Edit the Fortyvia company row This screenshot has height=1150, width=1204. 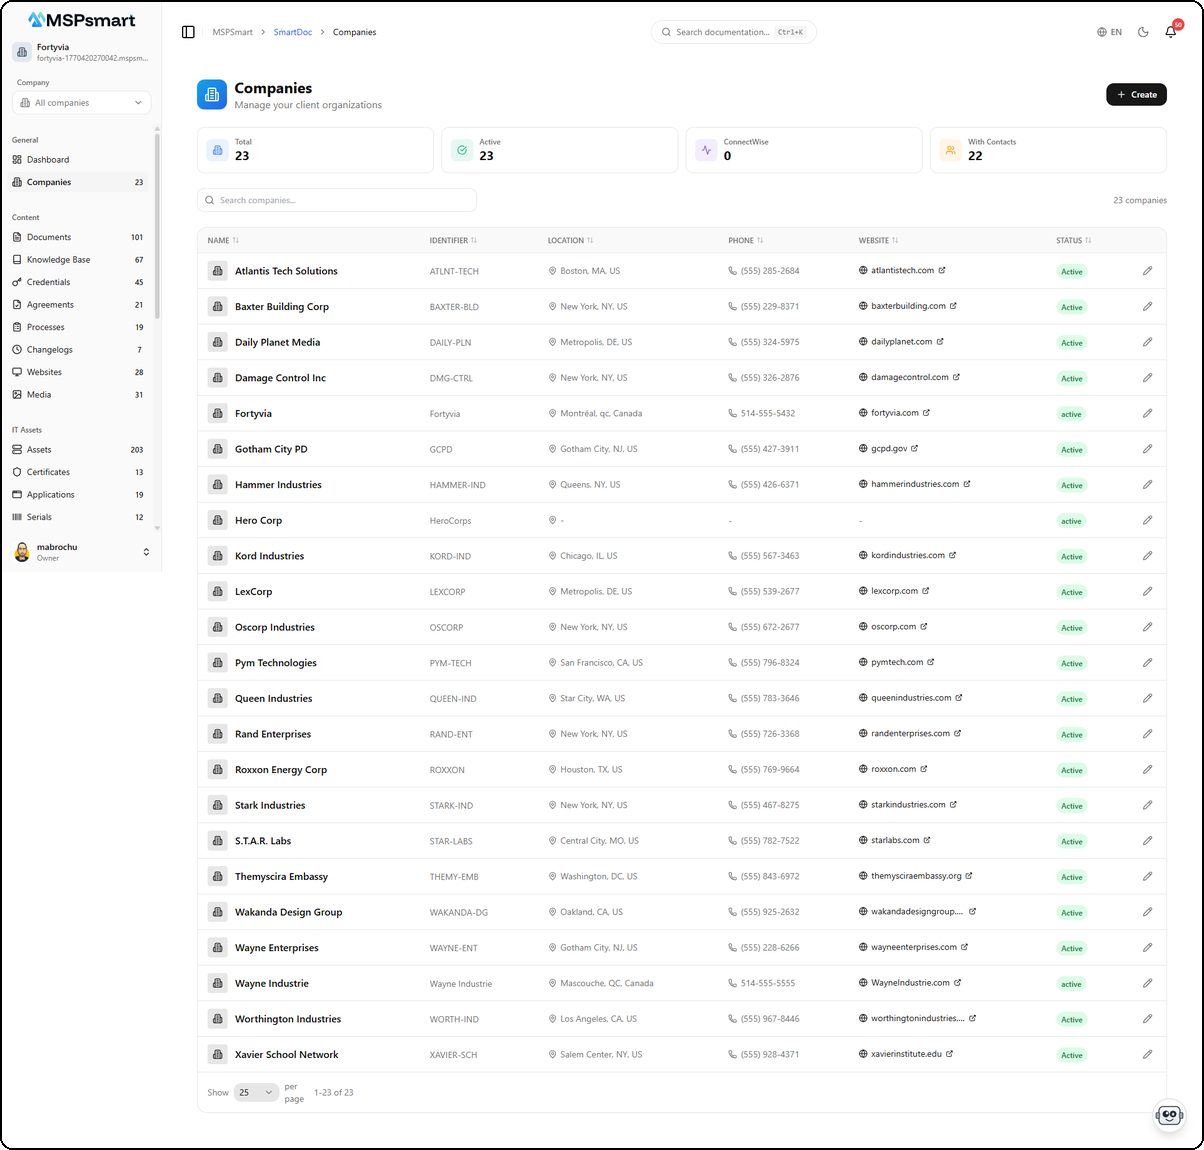pos(1147,413)
